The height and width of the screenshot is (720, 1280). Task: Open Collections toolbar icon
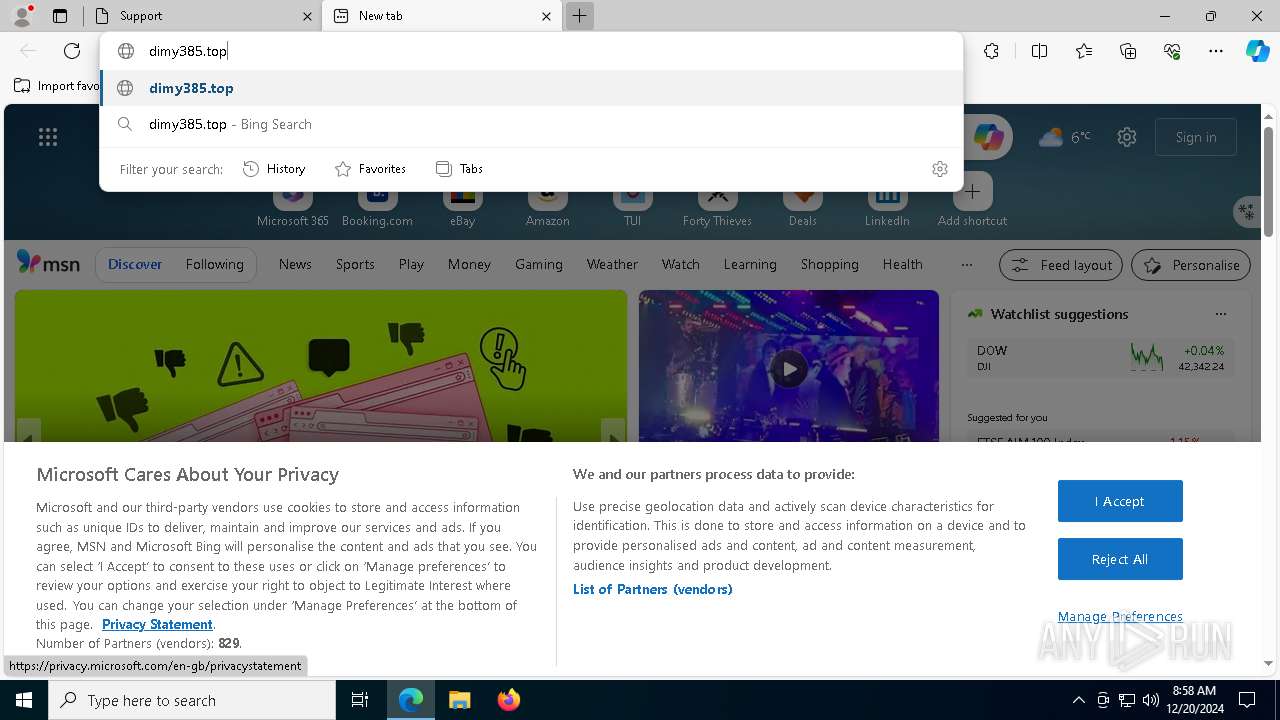point(1128,51)
